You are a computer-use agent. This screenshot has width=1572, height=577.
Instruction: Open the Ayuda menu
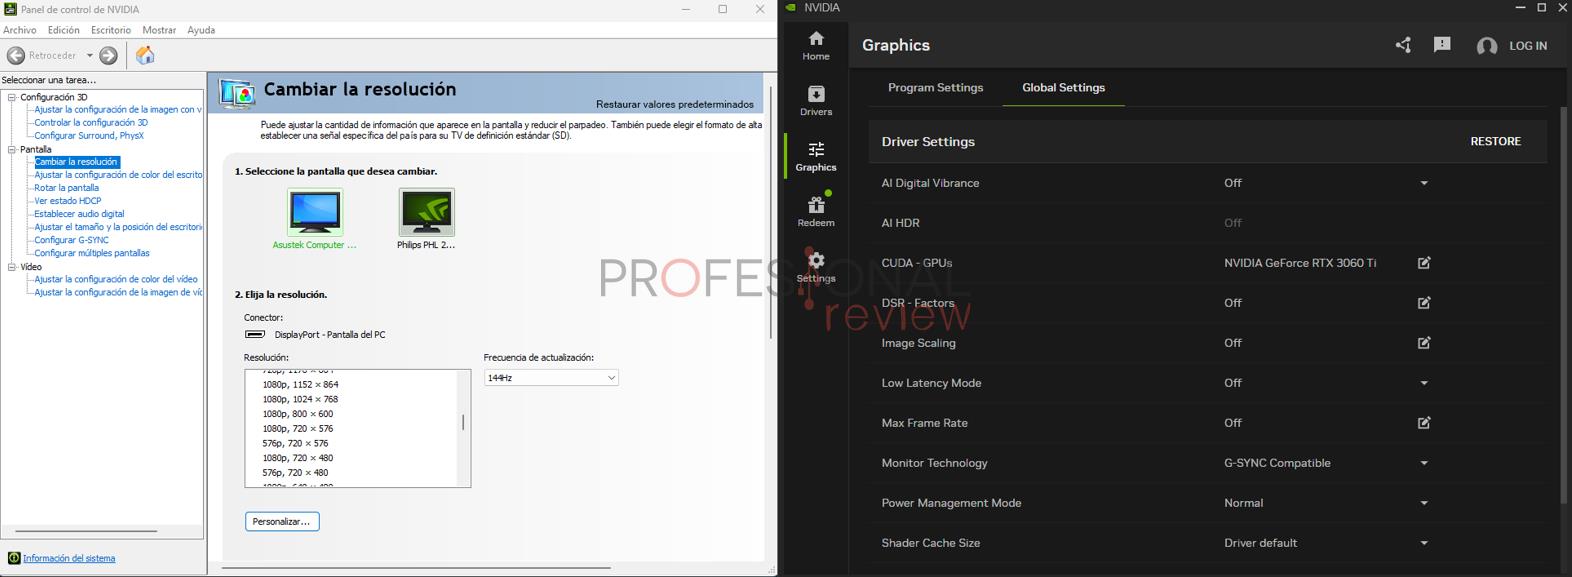[201, 30]
